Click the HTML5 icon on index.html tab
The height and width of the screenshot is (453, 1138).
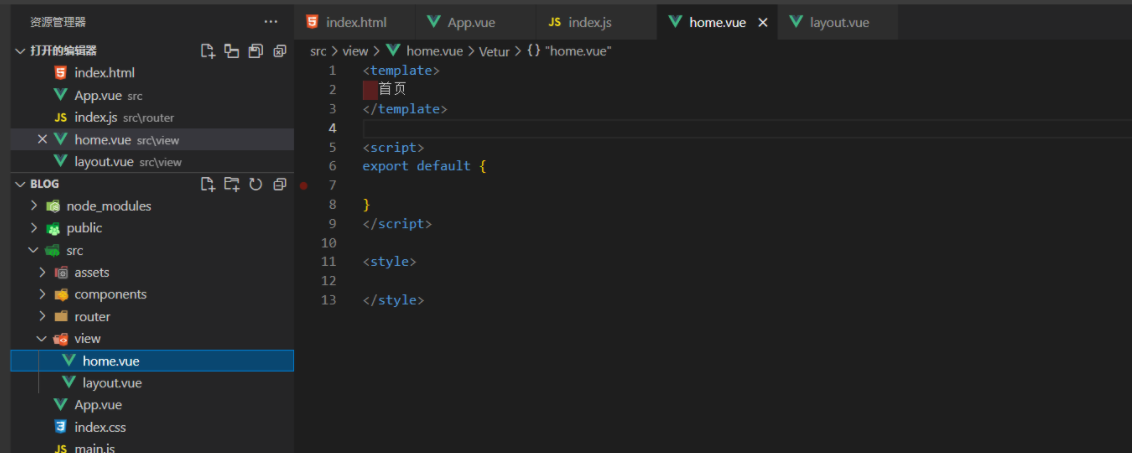click(312, 22)
